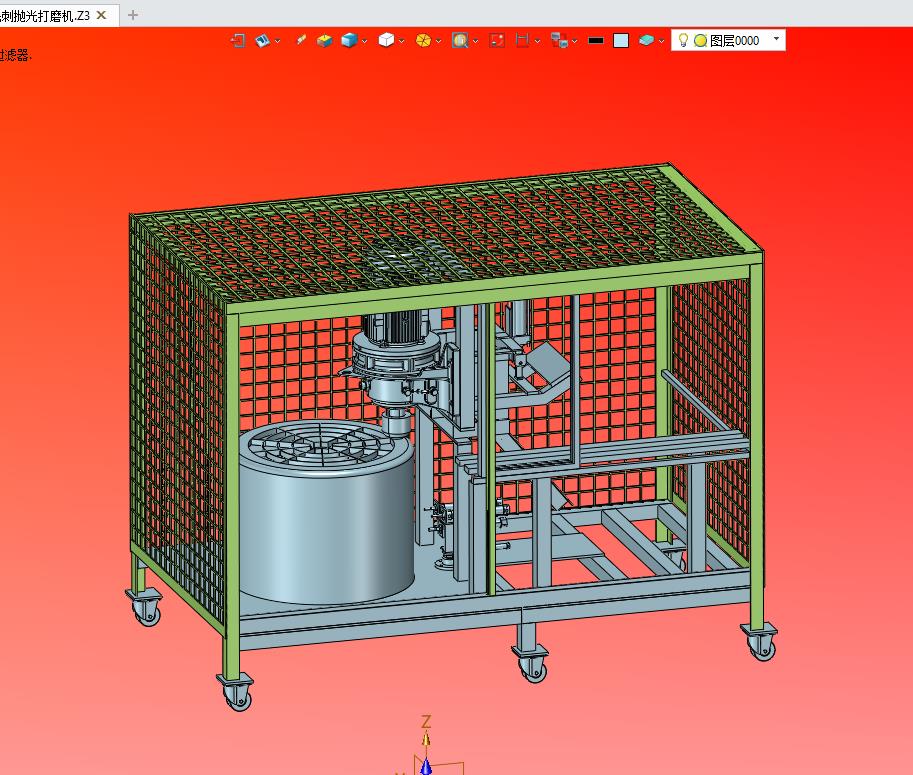Expand the orange sphere dropdown arrow

(x=438, y=41)
